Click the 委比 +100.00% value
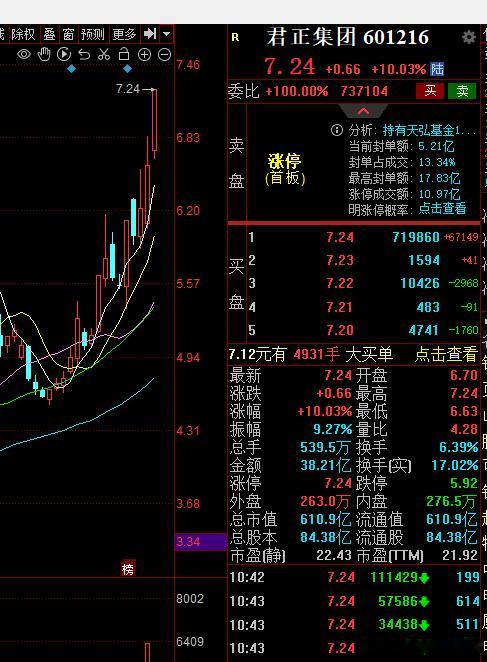Image resolution: width=487 pixels, height=662 pixels. (297, 91)
